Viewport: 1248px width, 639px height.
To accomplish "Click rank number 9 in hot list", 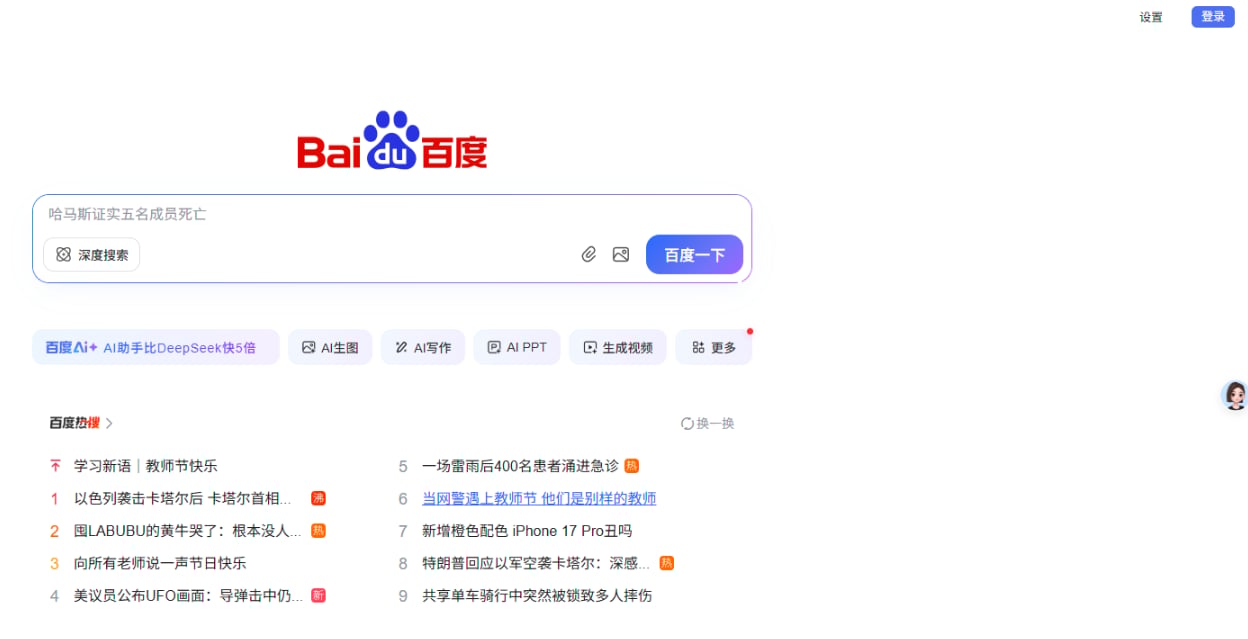I will 403,596.
